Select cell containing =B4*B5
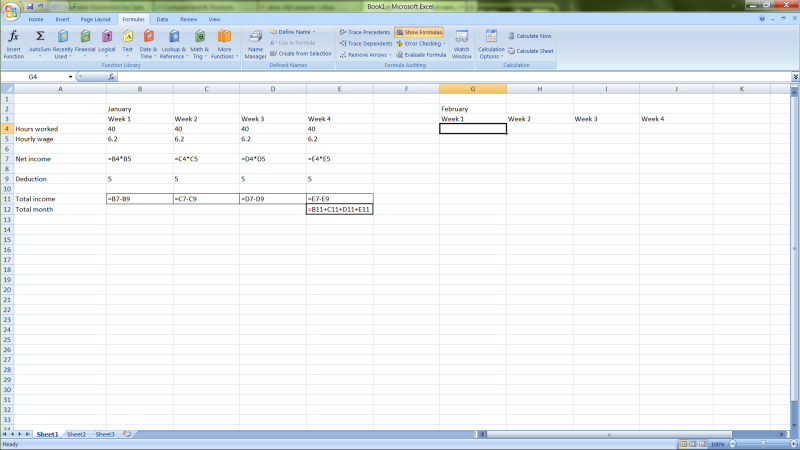Viewport: 800px width, 450px height. pos(140,159)
